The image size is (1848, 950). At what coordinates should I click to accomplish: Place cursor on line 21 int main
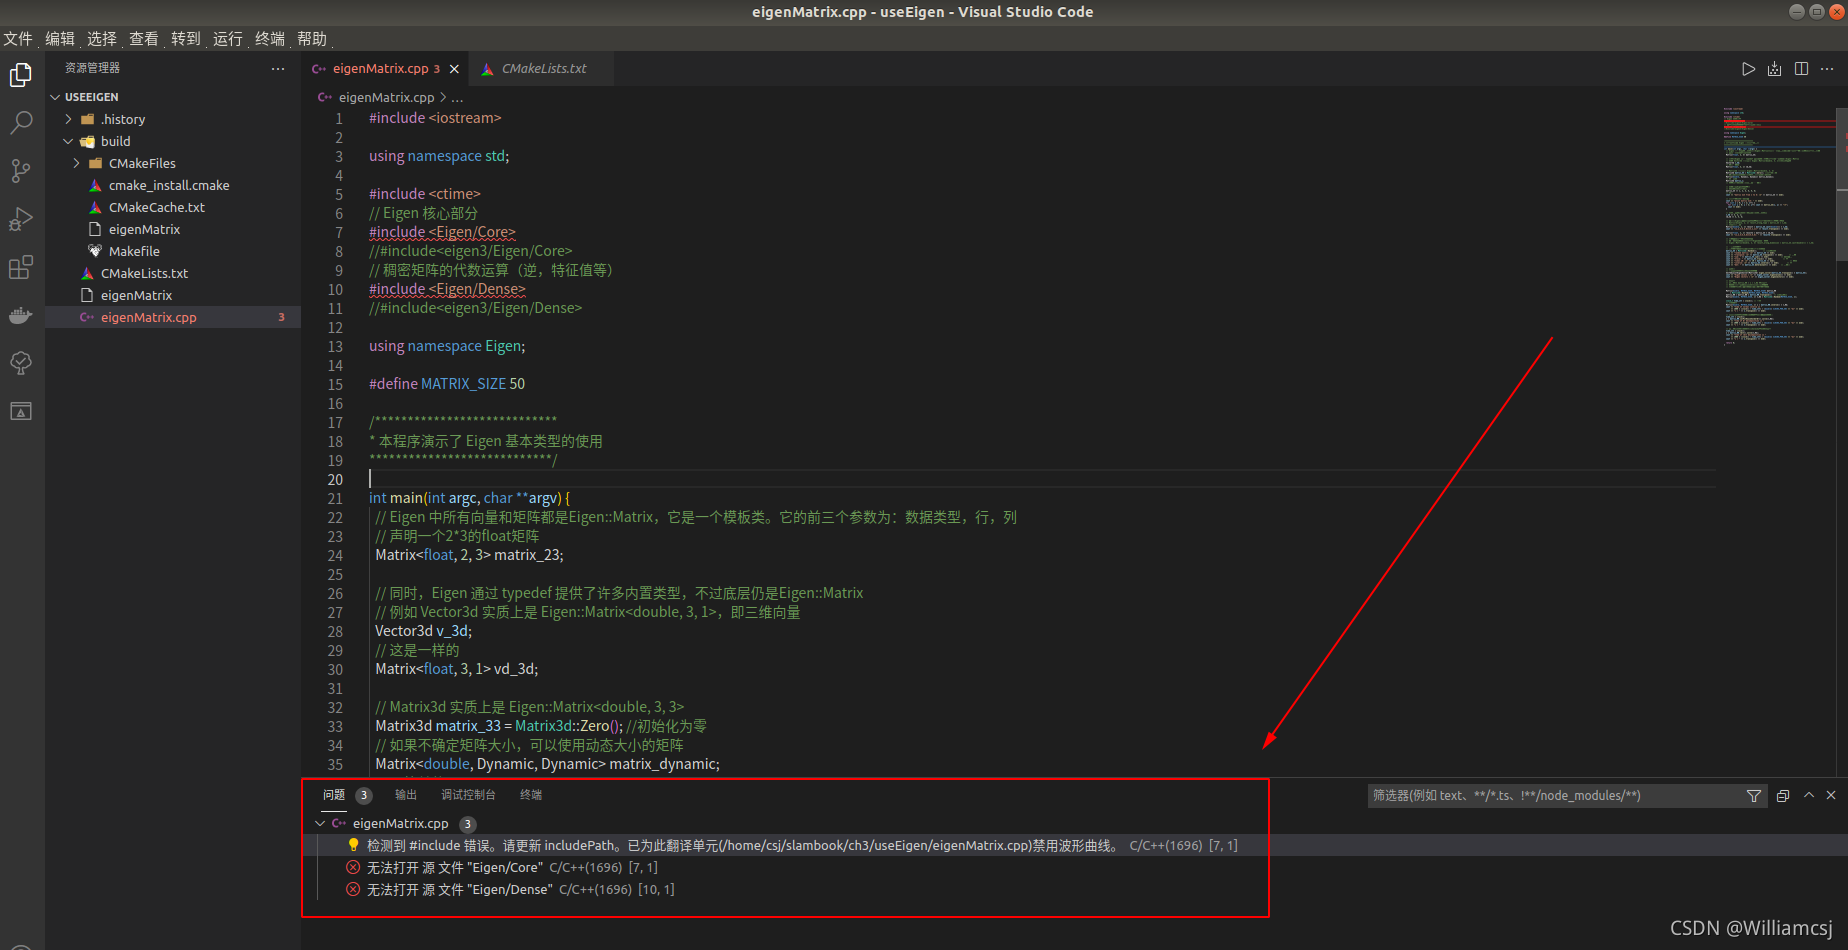pos(469,498)
